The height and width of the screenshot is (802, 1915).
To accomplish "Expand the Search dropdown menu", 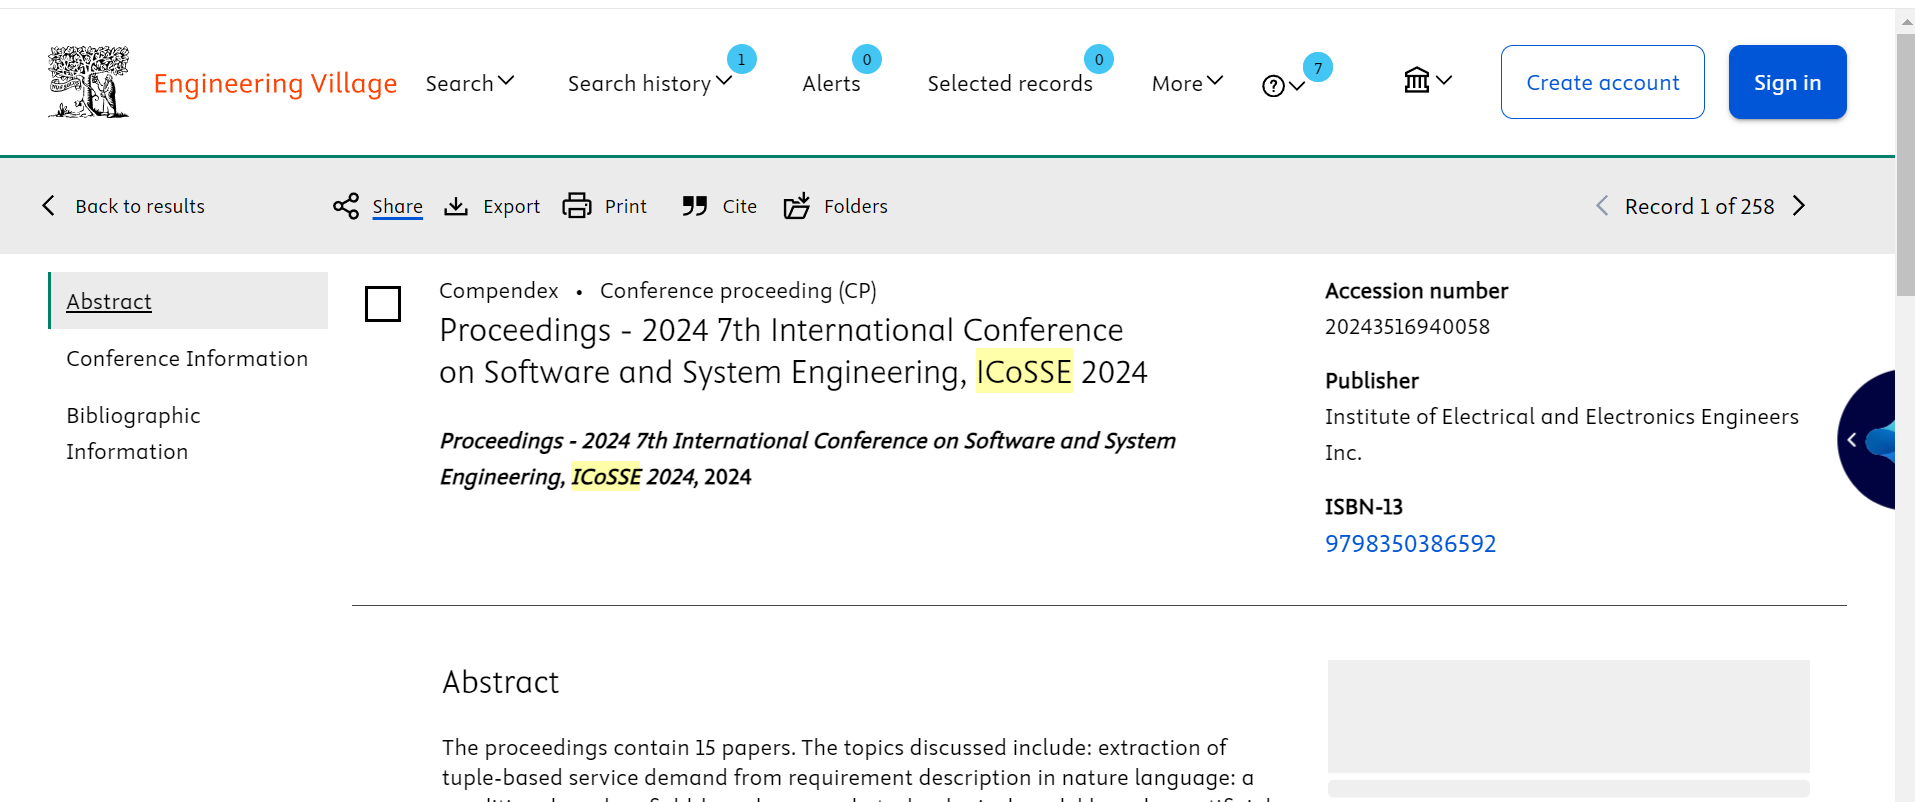I will coord(470,83).
